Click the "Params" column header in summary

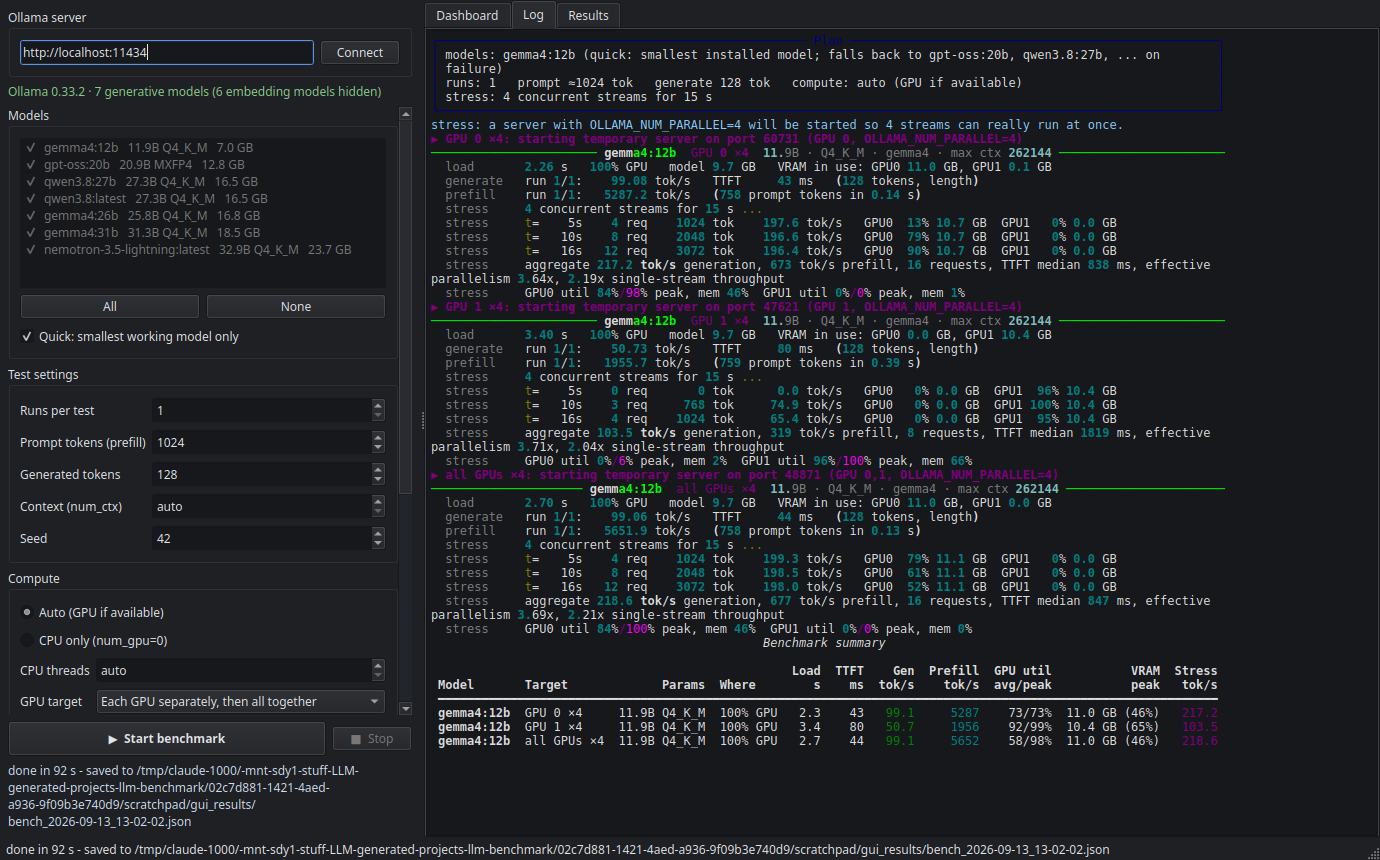coord(683,685)
